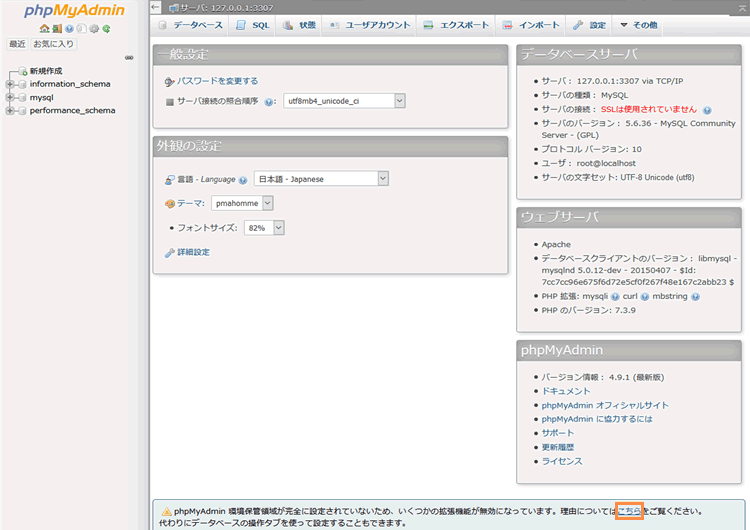Open phpMyAdmin documentation blue help icon in sidebar
The image size is (750, 530).
69,29
